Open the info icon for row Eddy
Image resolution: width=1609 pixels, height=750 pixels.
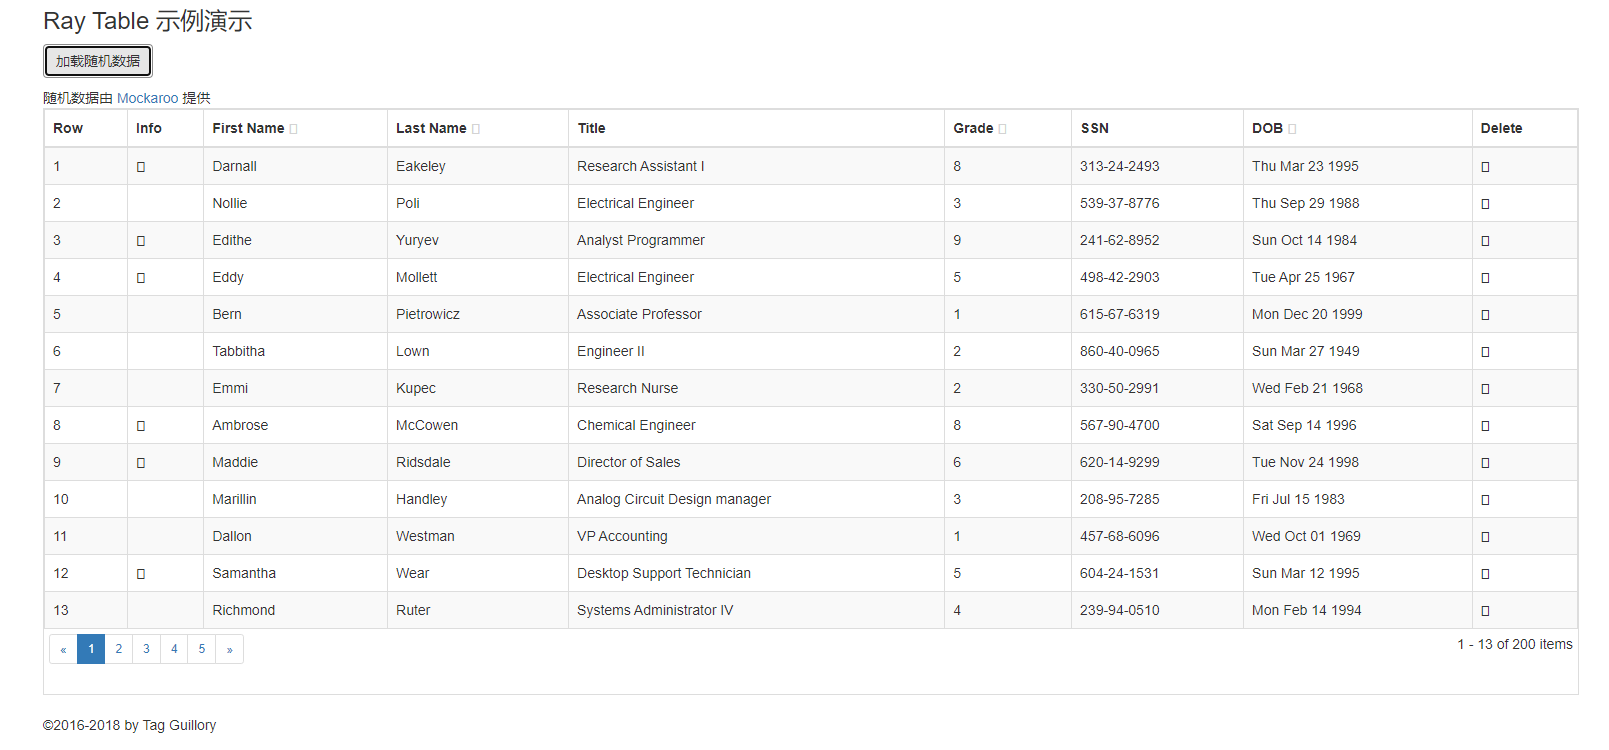141,278
